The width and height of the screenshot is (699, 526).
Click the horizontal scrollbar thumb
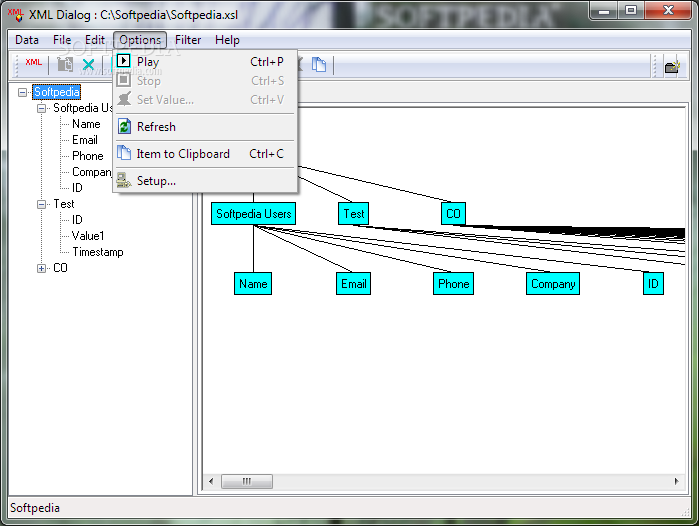click(x=247, y=481)
